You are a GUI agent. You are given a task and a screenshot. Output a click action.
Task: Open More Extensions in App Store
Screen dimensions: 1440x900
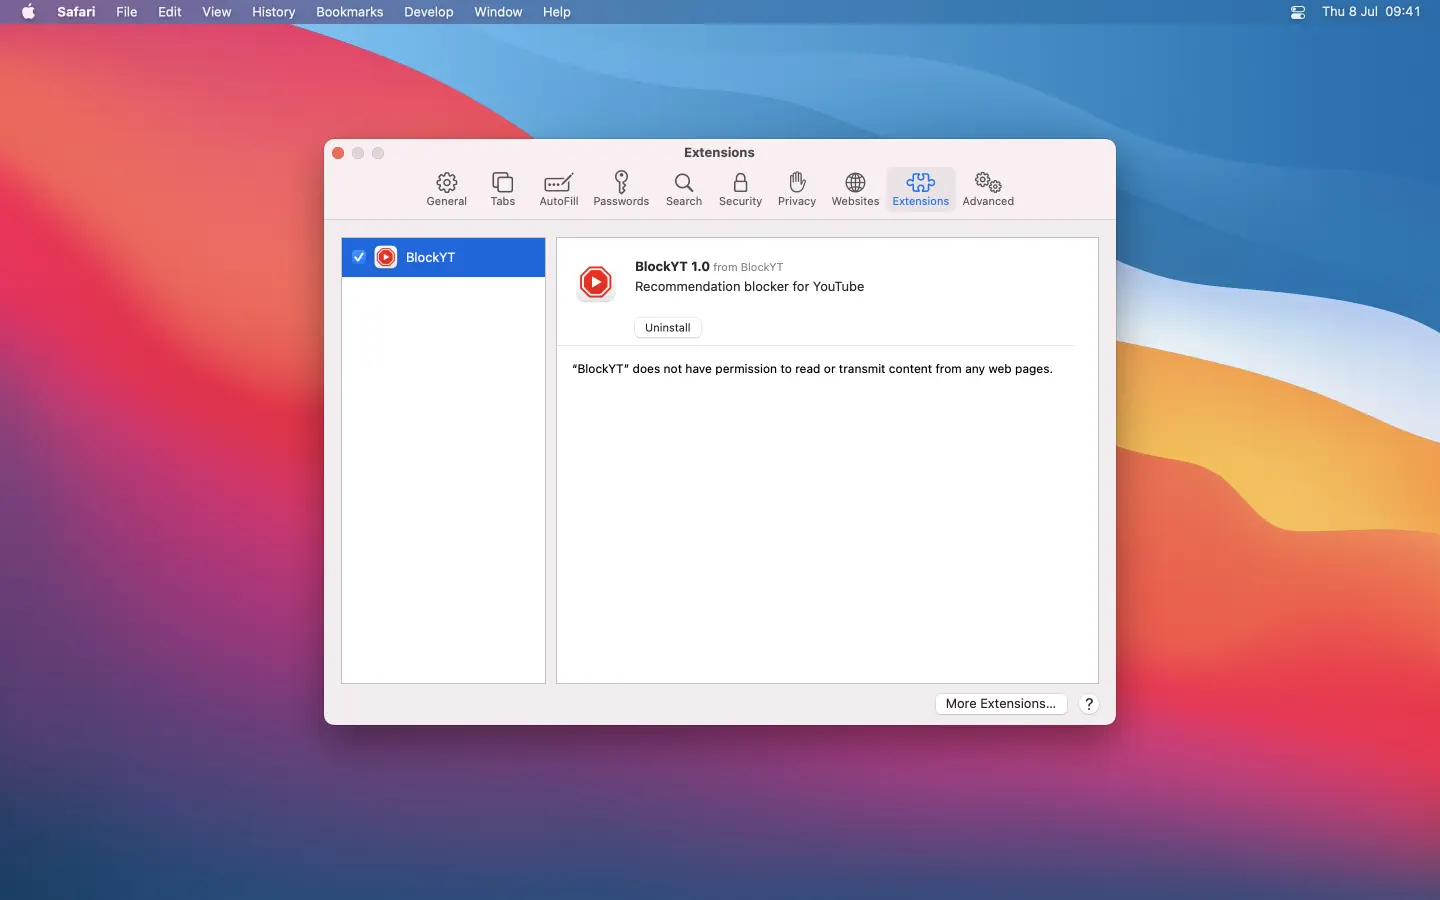[1001, 704]
